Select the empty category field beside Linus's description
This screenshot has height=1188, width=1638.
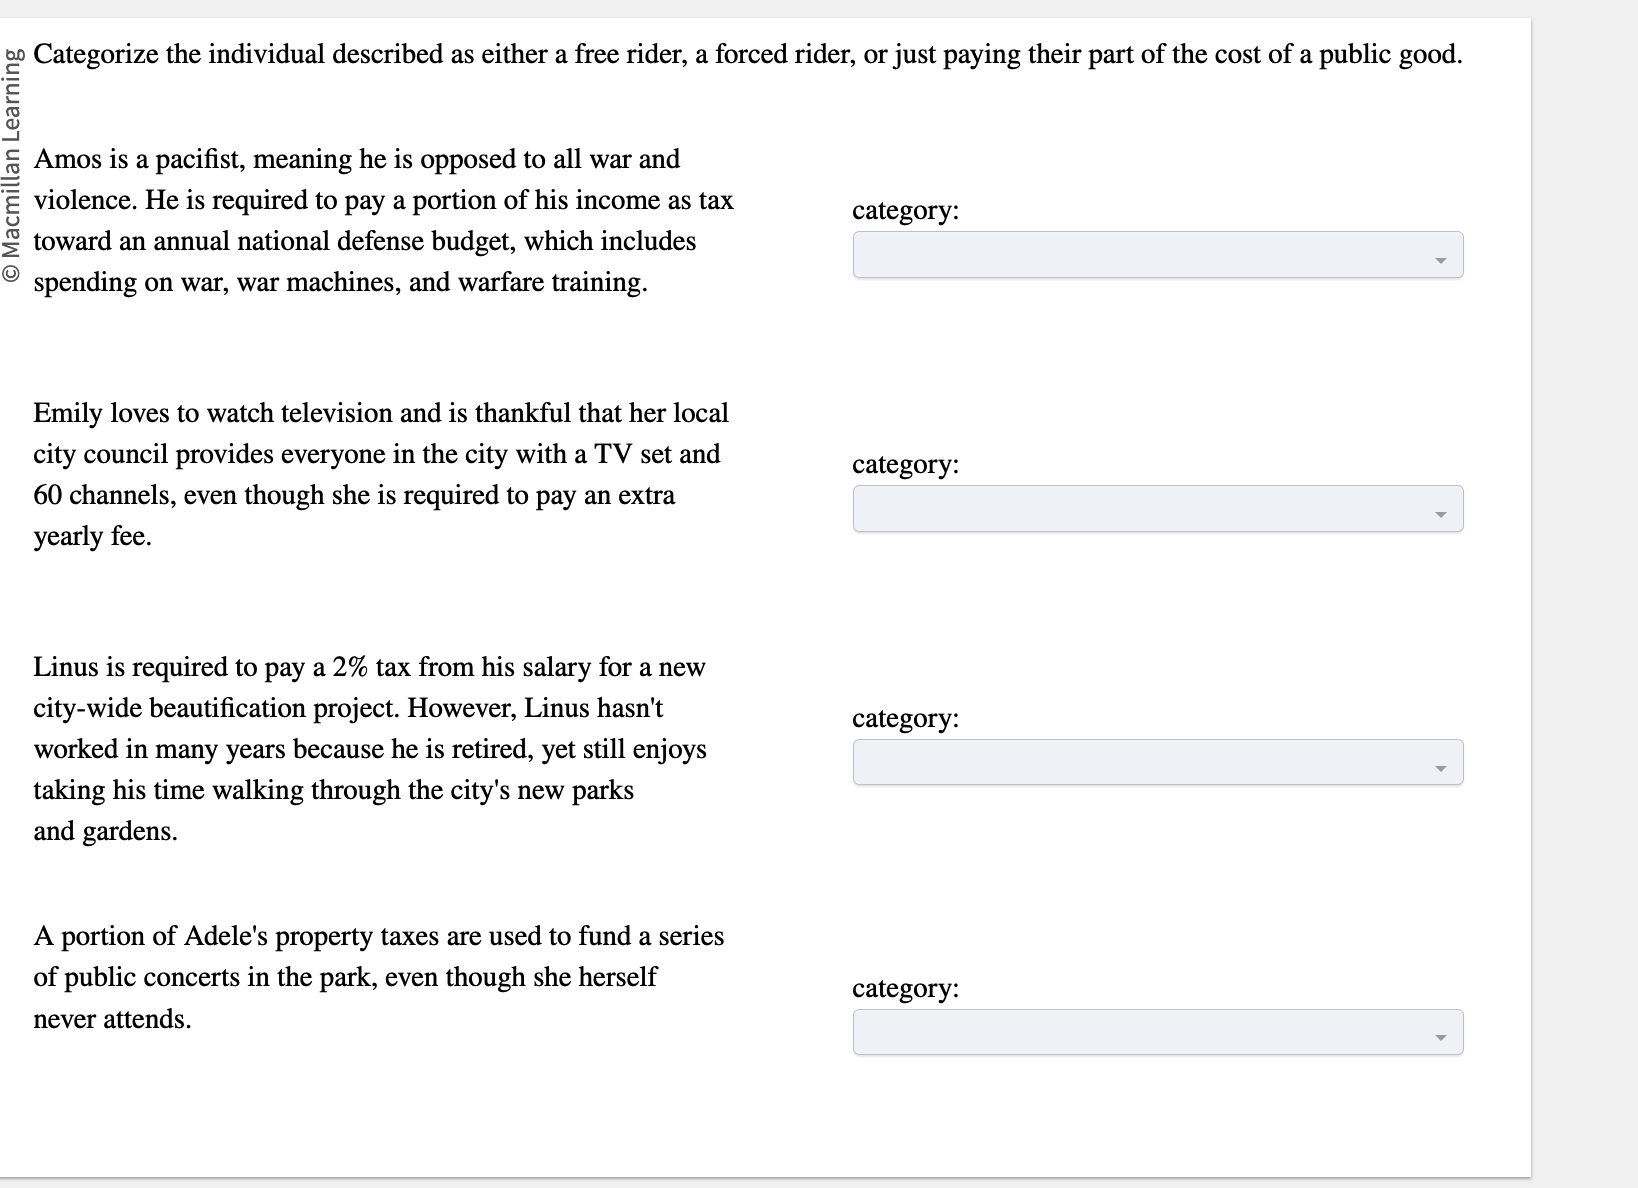point(1100,762)
